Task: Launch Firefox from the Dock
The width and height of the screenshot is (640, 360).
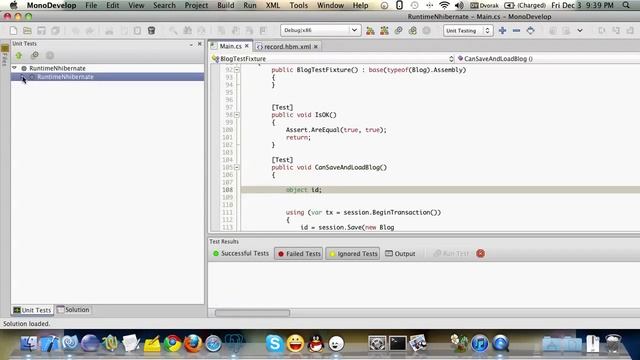Action: (x=193, y=343)
